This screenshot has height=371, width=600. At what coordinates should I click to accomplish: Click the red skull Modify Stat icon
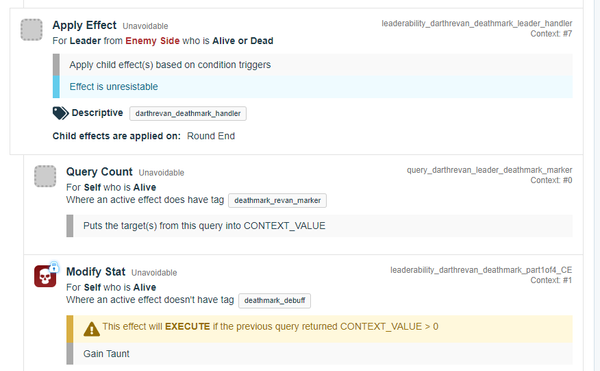tap(45, 276)
